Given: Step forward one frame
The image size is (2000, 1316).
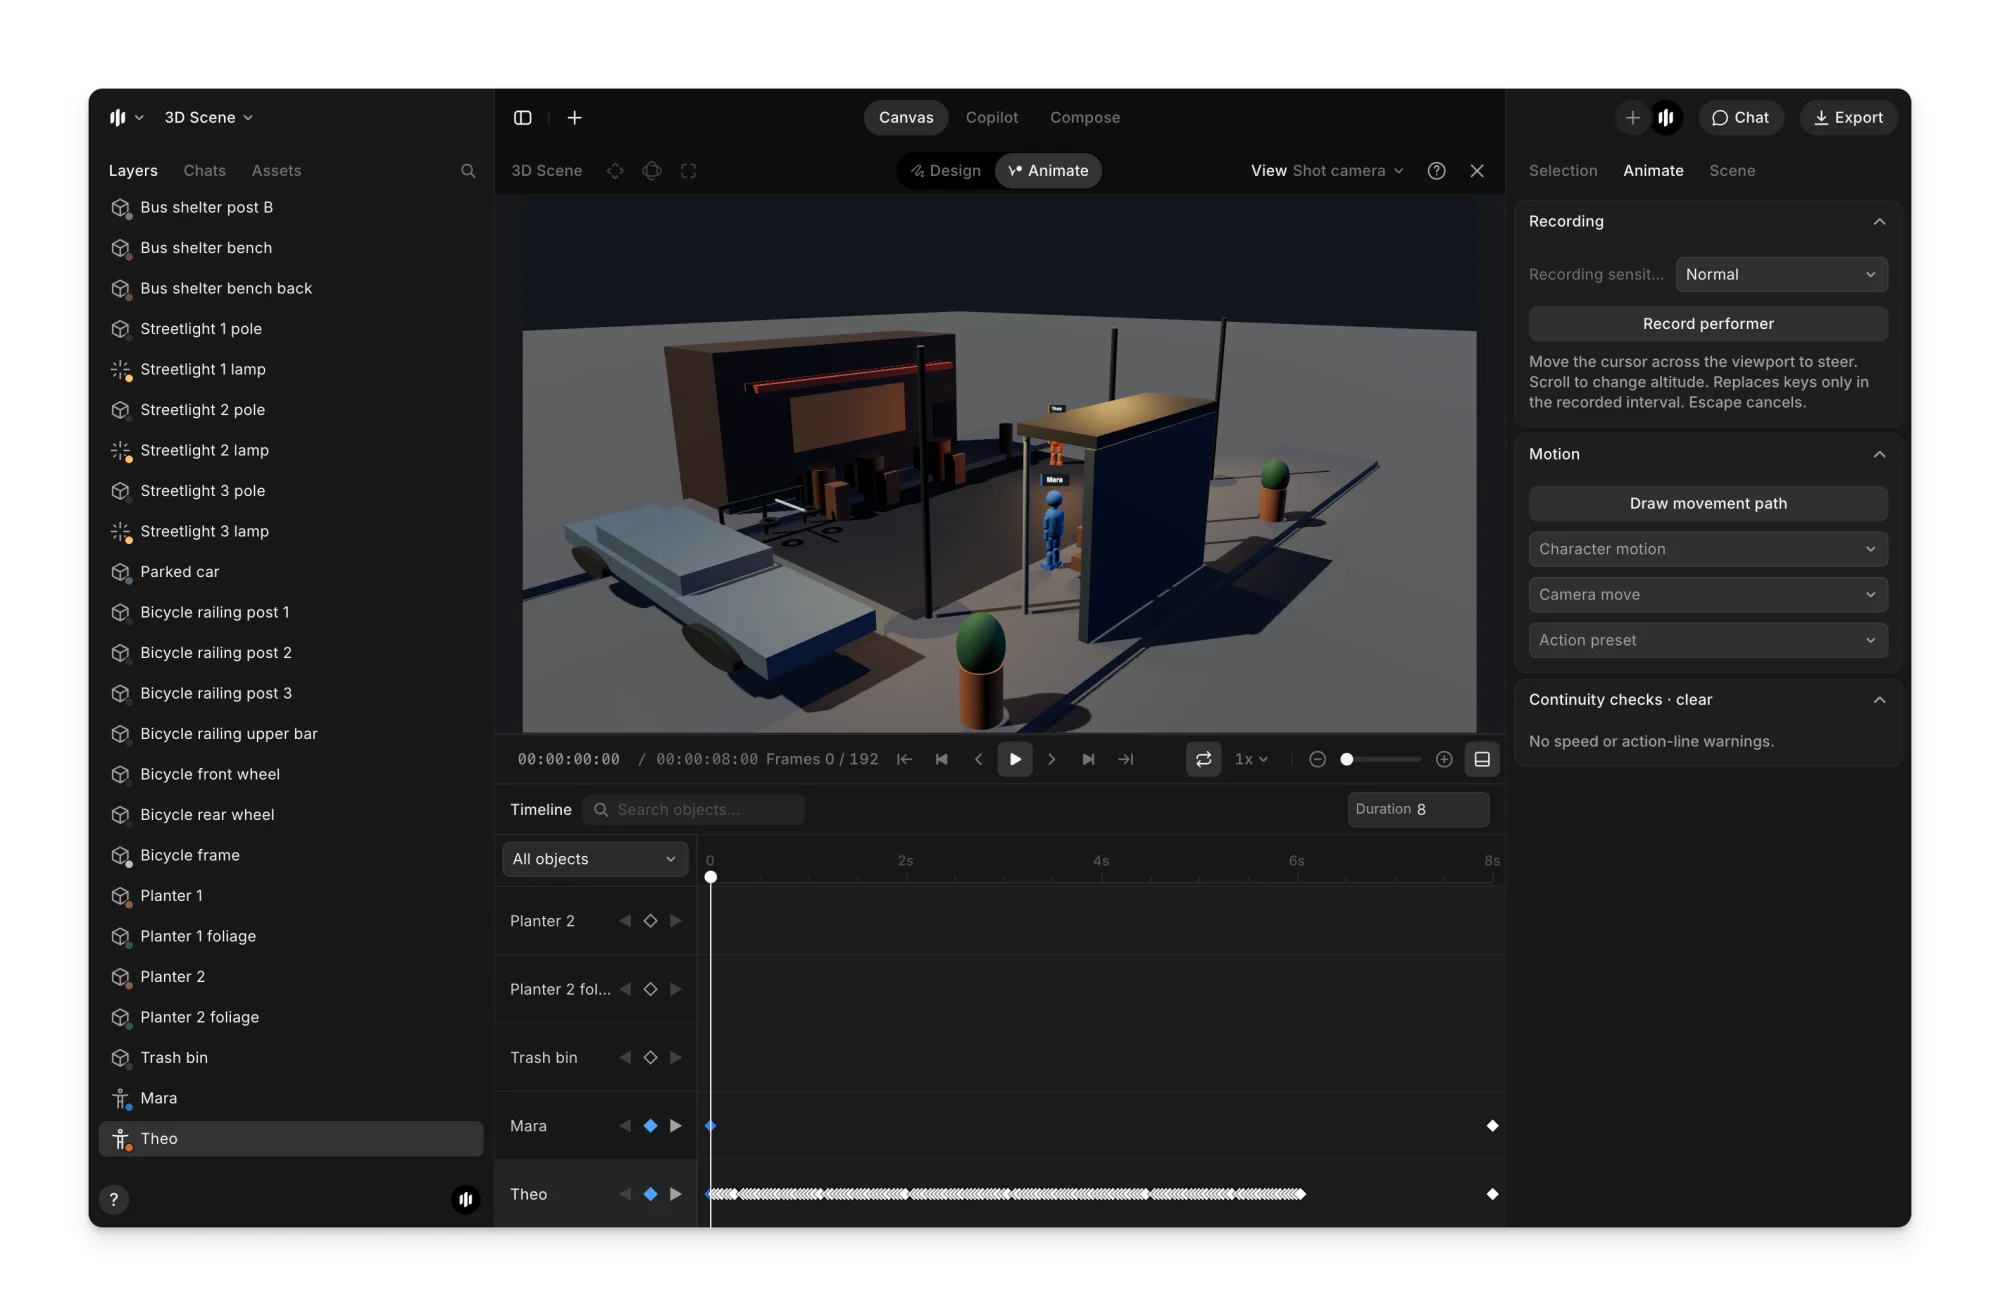Looking at the screenshot, I should point(1051,760).
